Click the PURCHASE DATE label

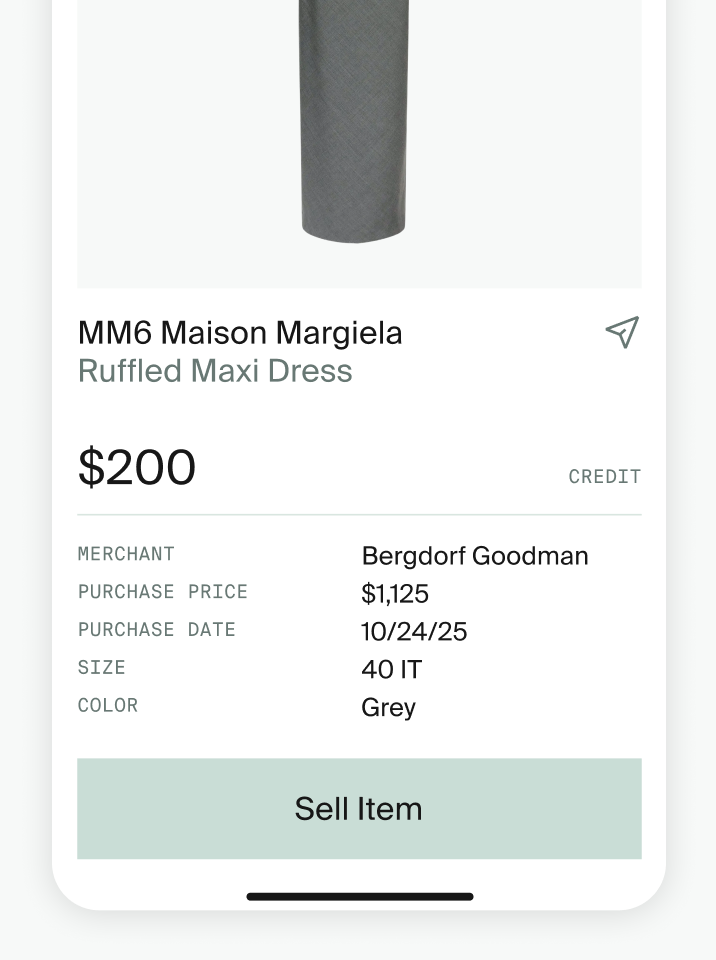(x=157, y=630)
